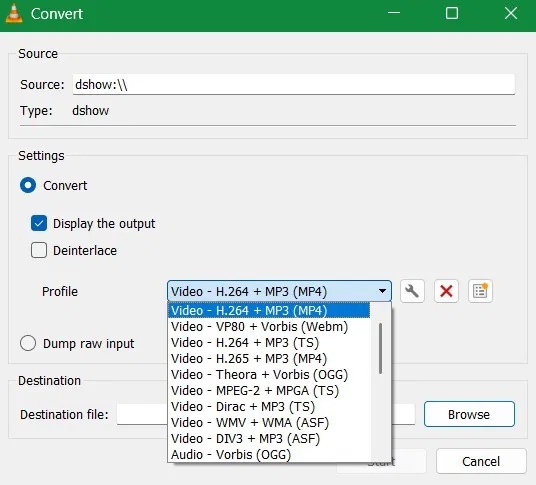
Task: Click the profile list scrollbar handle
Action: 380,349
